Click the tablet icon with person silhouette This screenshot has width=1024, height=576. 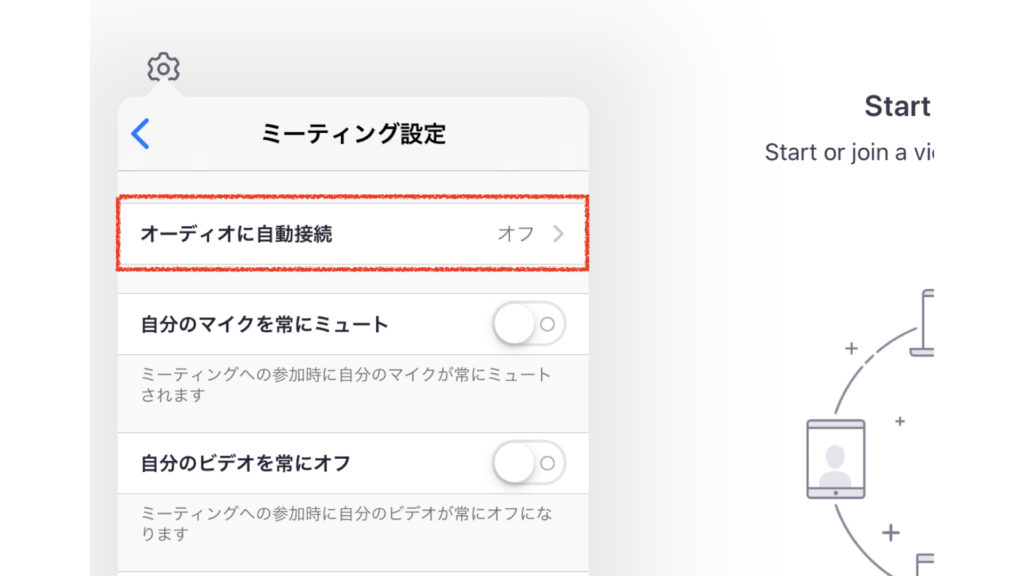coord(835,458)
